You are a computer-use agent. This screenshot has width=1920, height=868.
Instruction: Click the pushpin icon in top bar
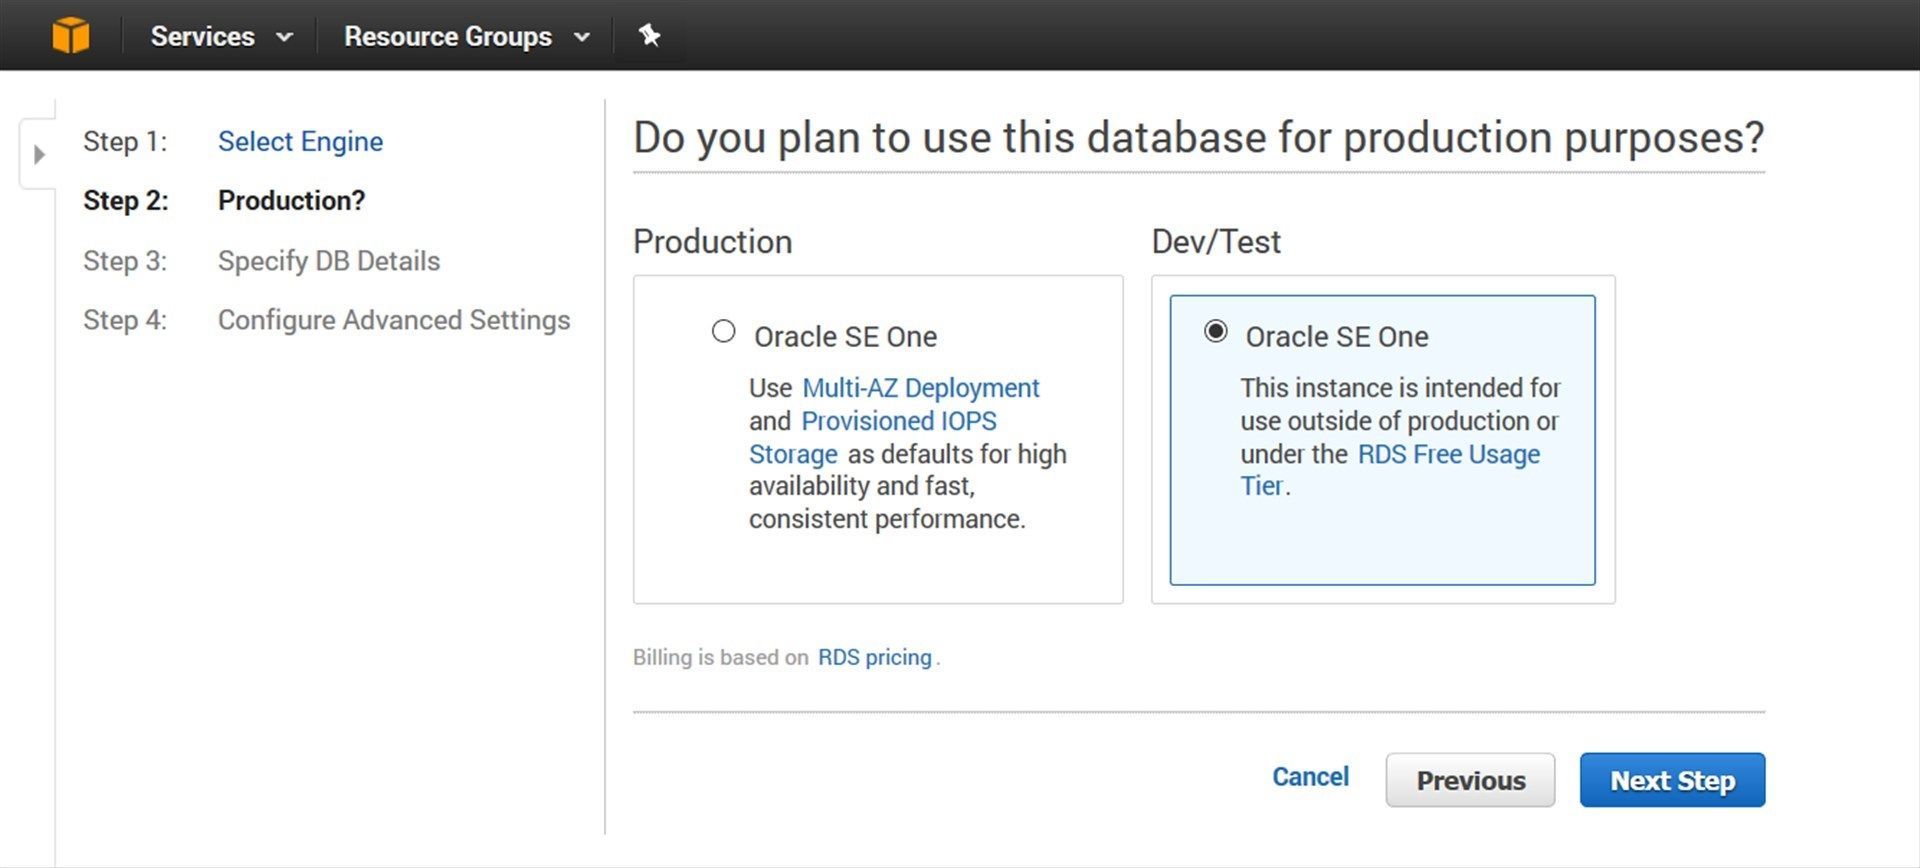[x=649, y=36]
